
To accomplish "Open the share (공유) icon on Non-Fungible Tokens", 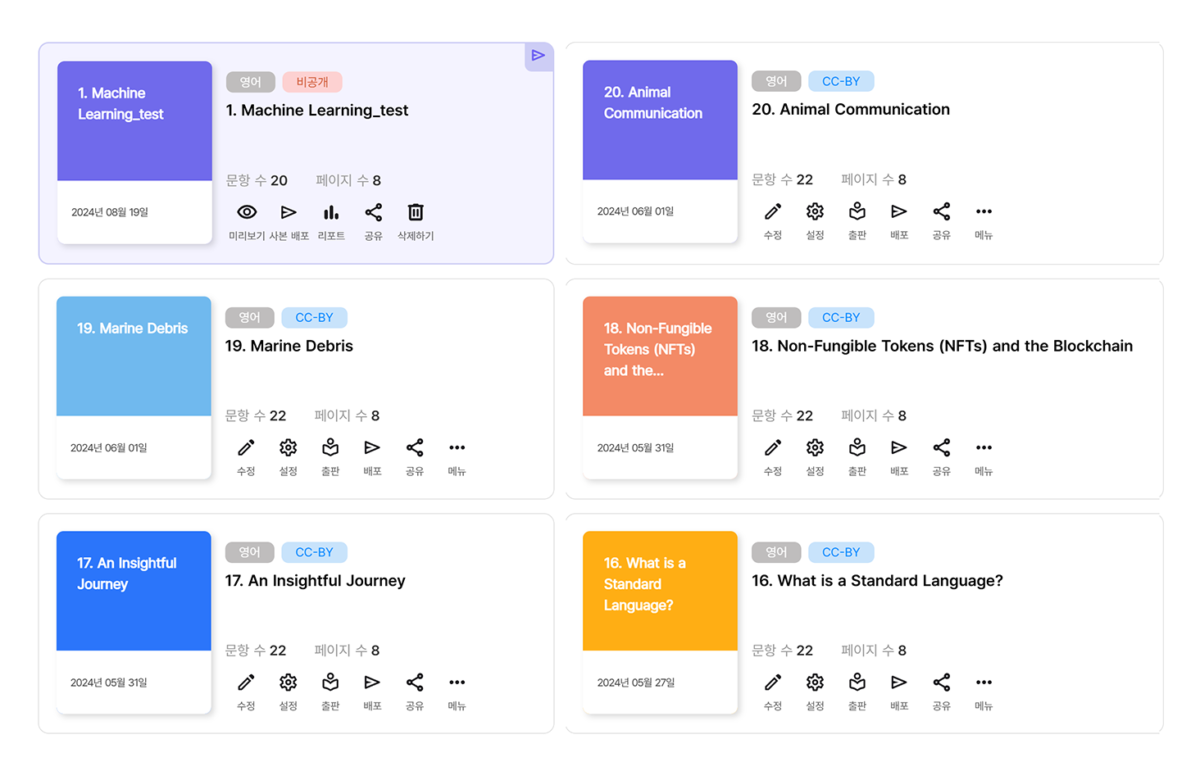I will pos(940,447).
